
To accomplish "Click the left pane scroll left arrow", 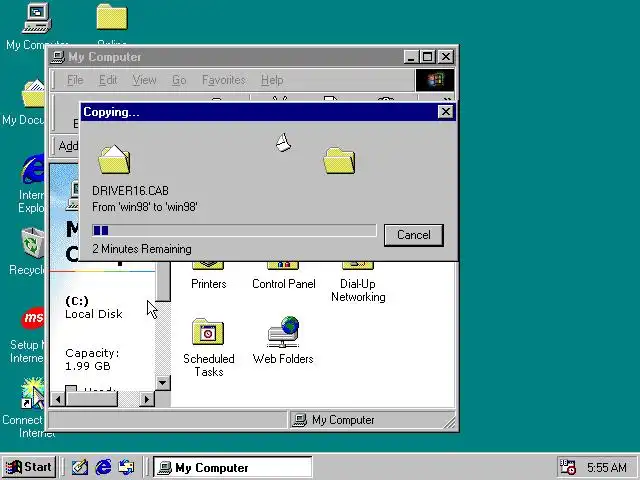I will point(58,399).
